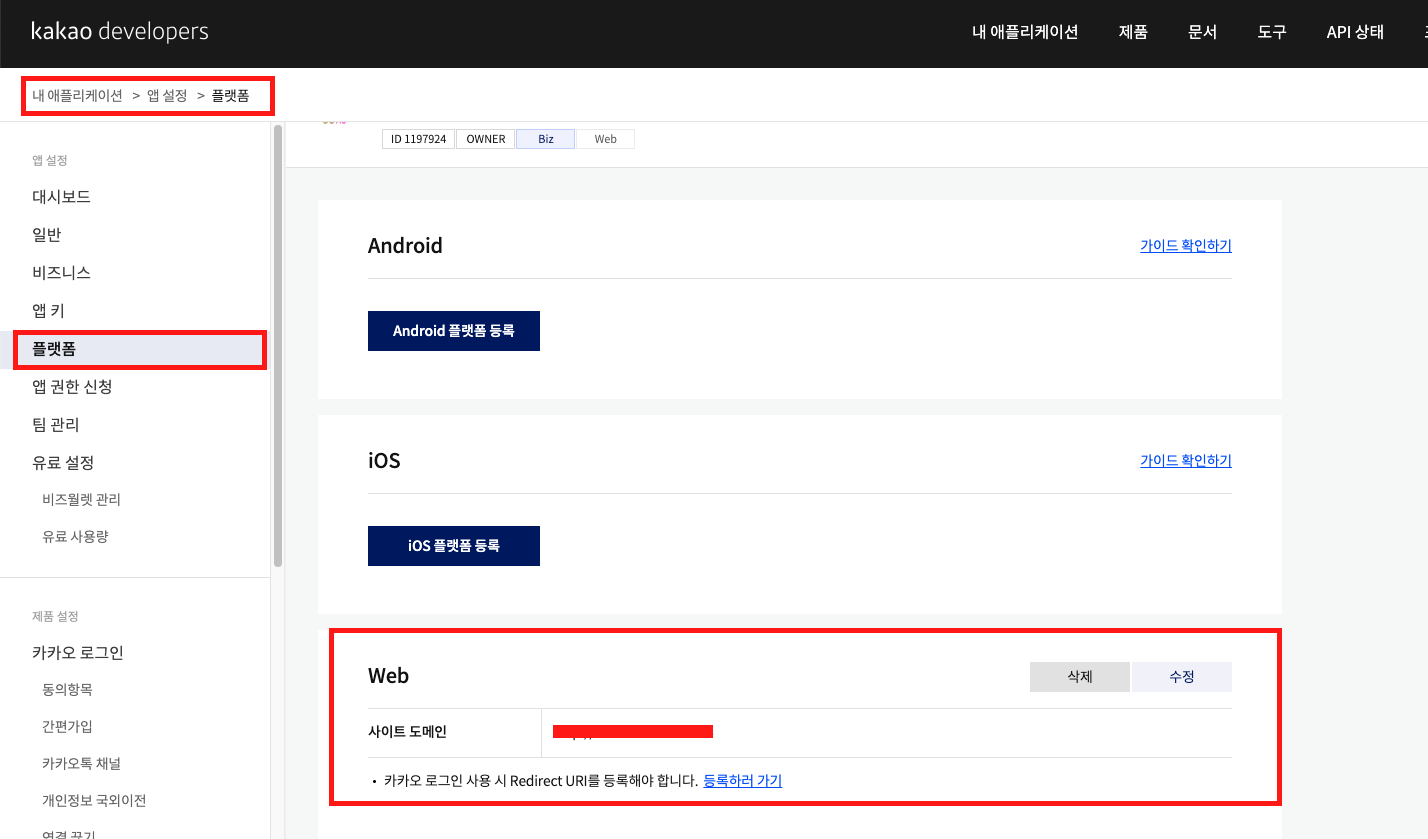This screenshot has height=839, width=1428.
Task: Check the API 상태 page
Action: (x=1354, y=32)
